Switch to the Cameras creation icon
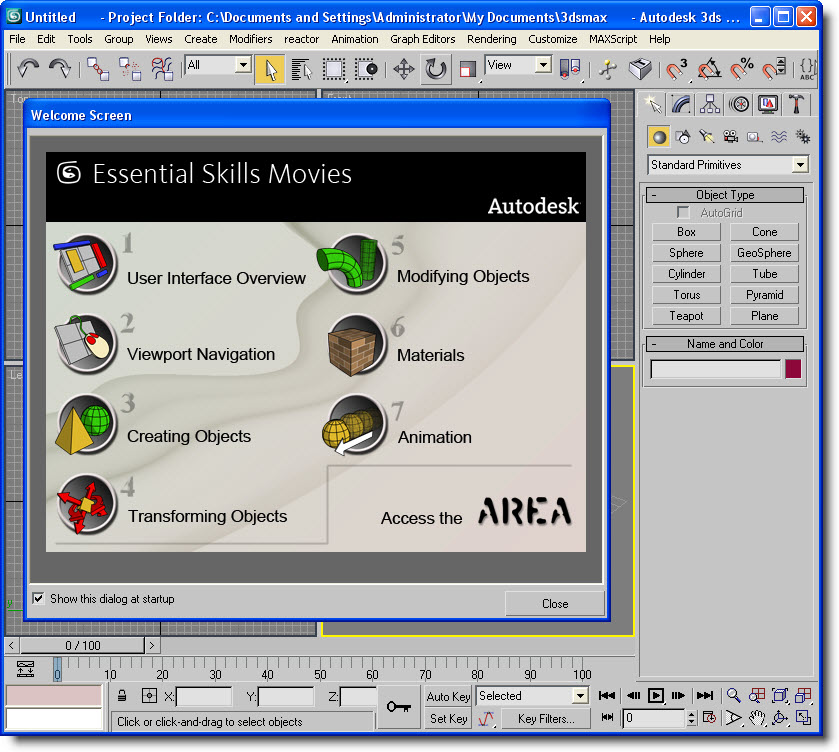This screenshot has height=752, width=839. (x=729, y=135)
